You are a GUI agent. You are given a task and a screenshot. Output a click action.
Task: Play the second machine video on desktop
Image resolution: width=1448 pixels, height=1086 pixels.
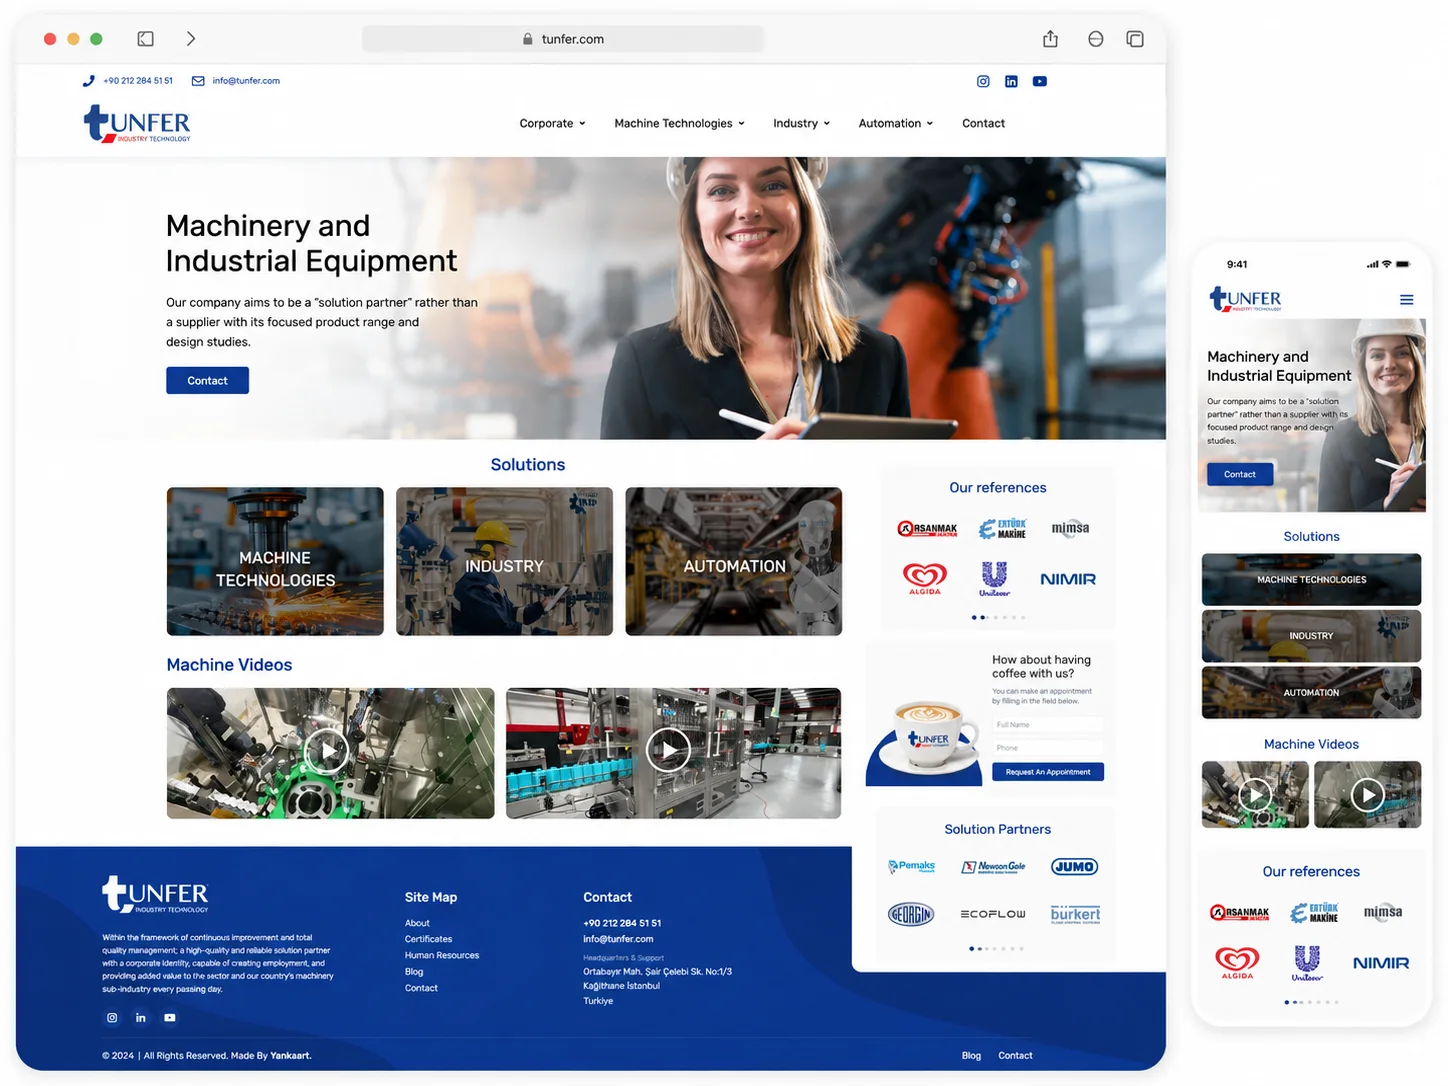tap(668, 750)
